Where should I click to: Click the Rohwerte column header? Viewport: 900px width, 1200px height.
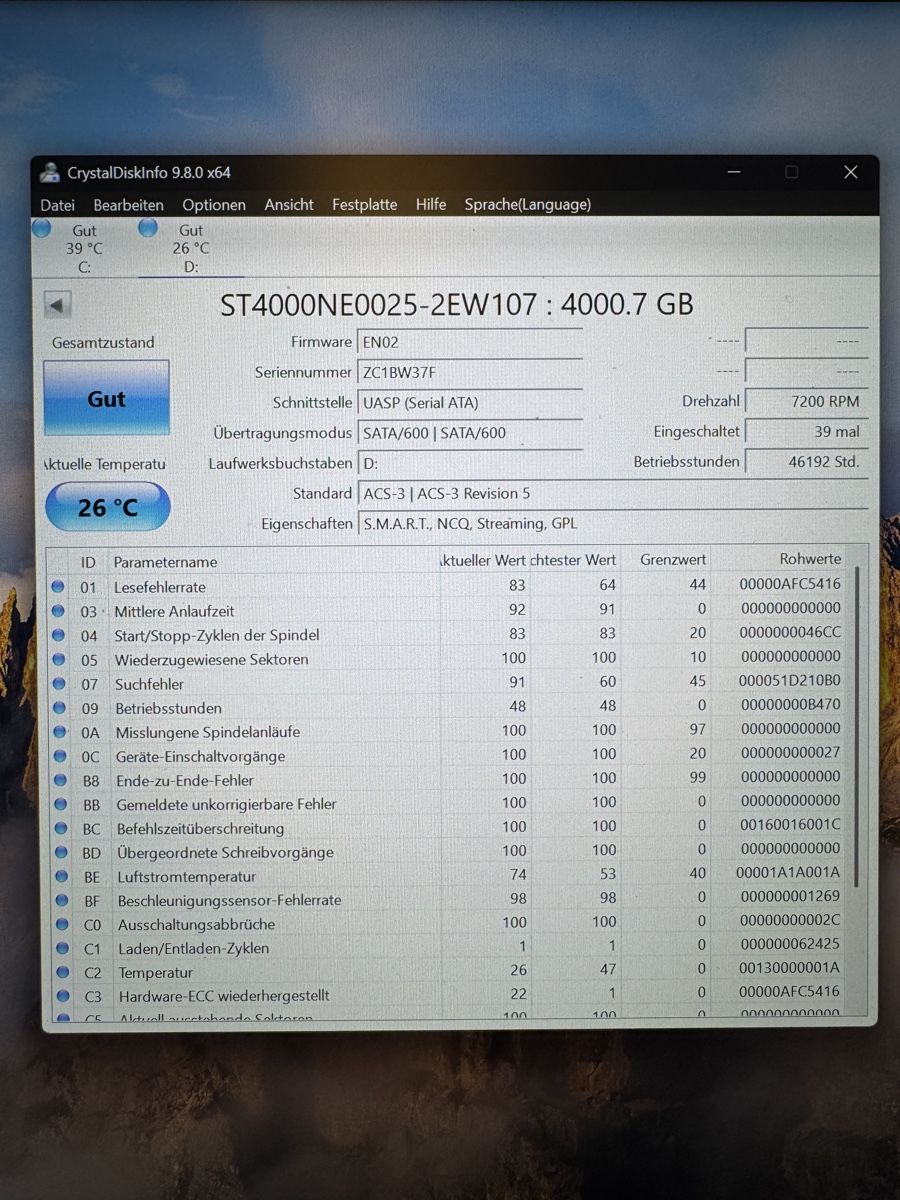(x=810, y=559)
